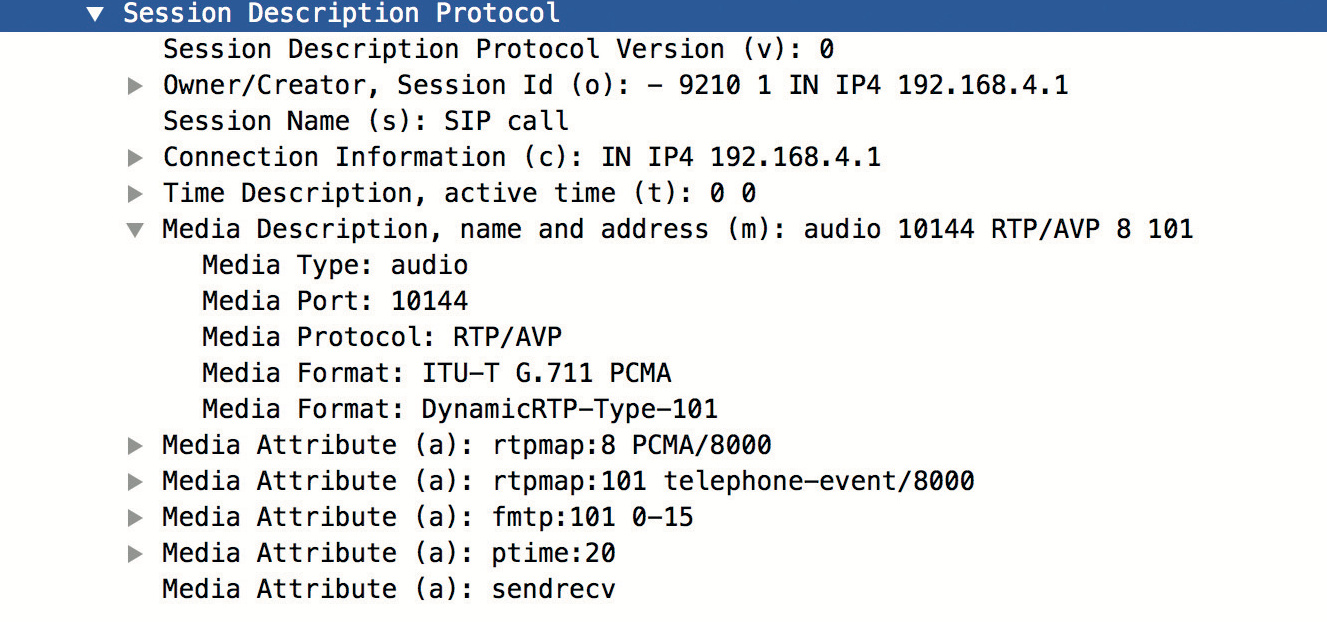Select the Media Protocol: RTP/AVP field

click(x=381, y=337)
